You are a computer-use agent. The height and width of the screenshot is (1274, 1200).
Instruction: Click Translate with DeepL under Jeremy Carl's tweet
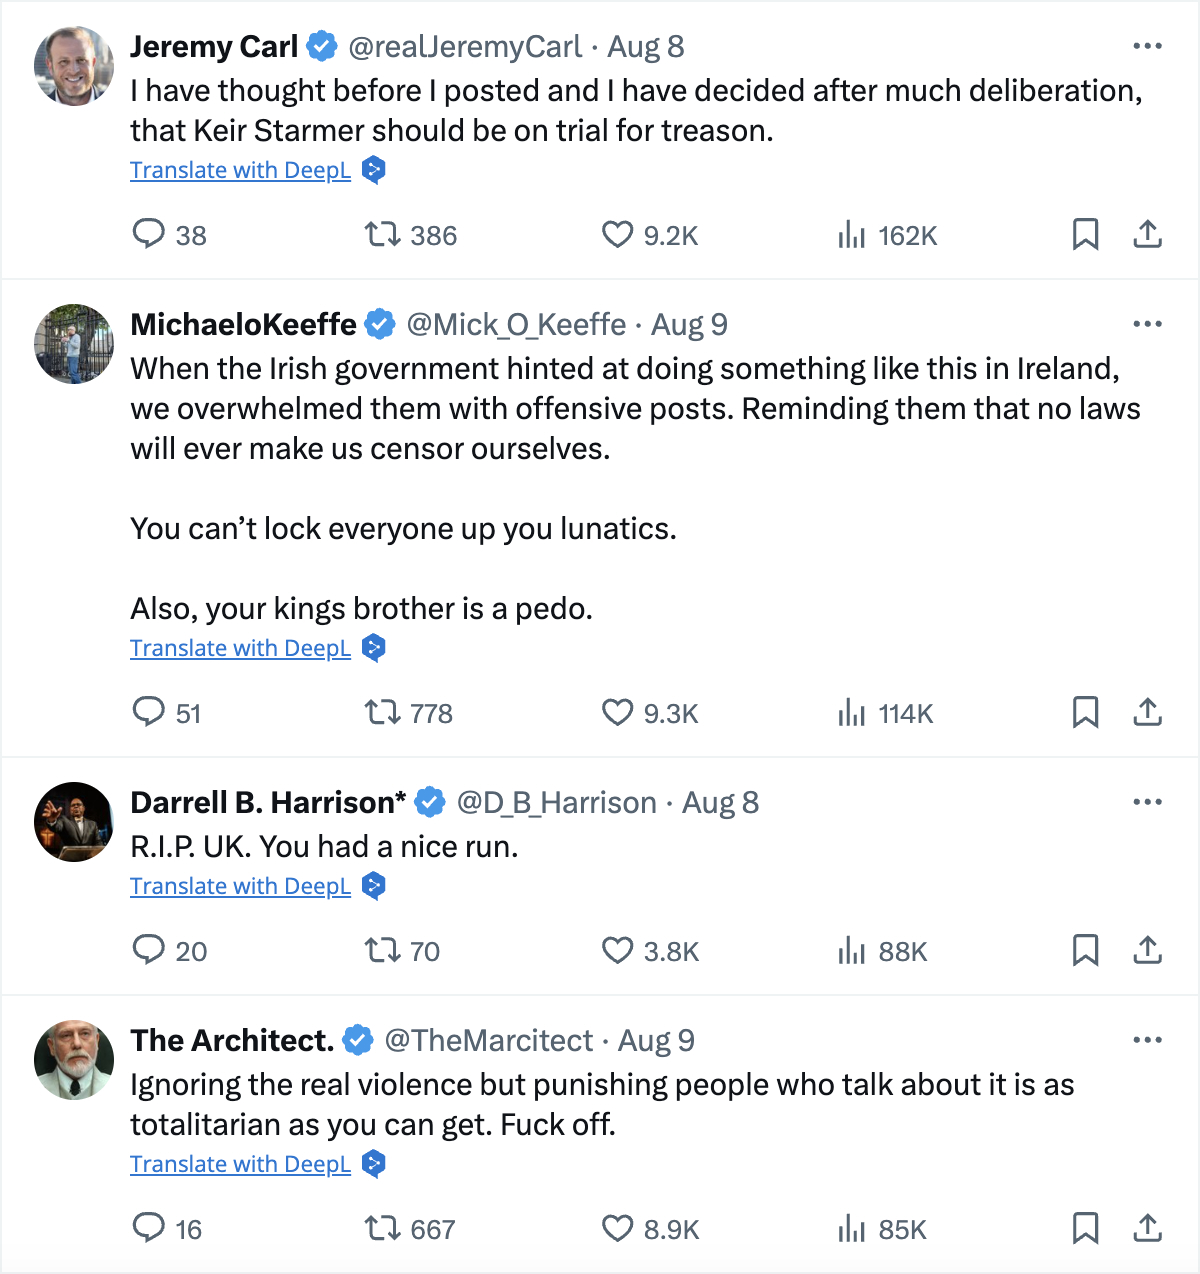tap(240, 170)
